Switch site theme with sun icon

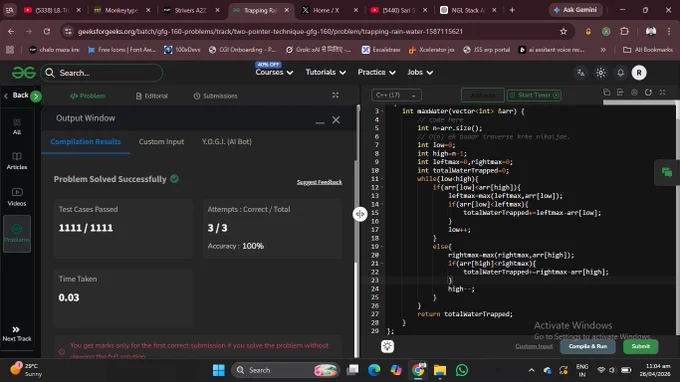coord(601,73)
